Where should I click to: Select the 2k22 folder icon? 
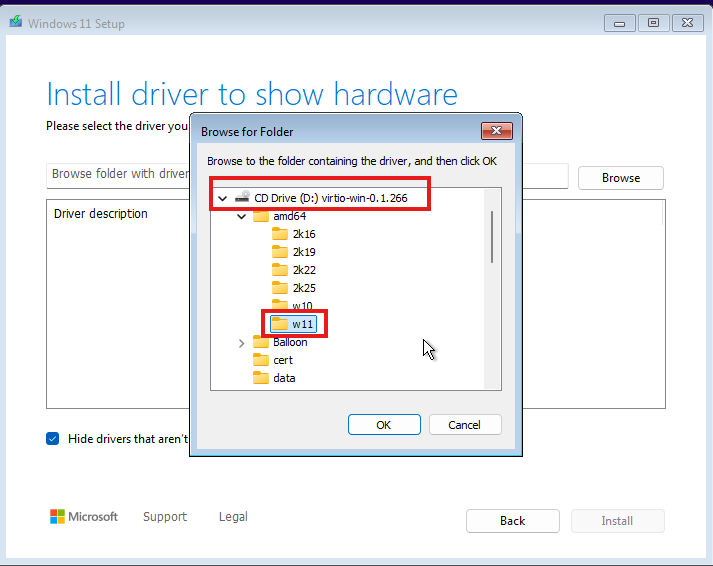pyautogui.click(x=280, y=270)
